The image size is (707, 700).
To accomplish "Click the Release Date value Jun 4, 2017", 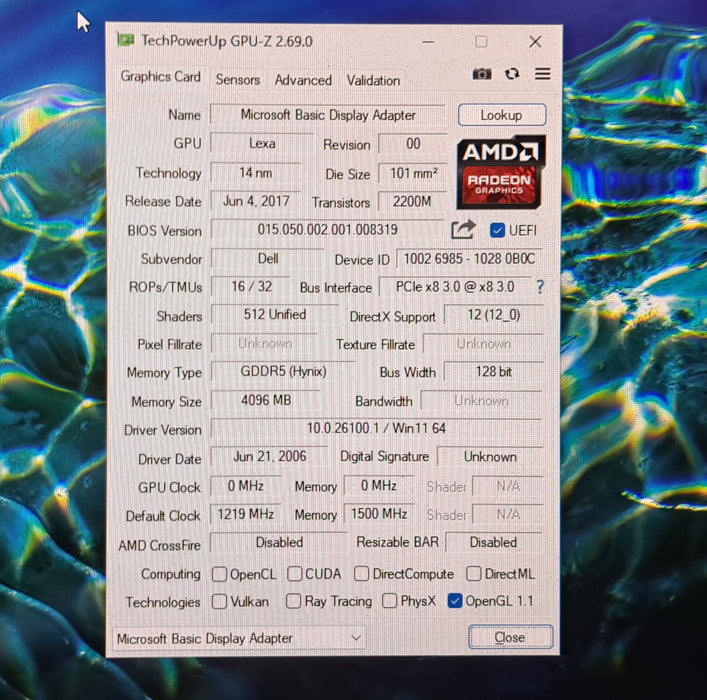I will 256,201.
